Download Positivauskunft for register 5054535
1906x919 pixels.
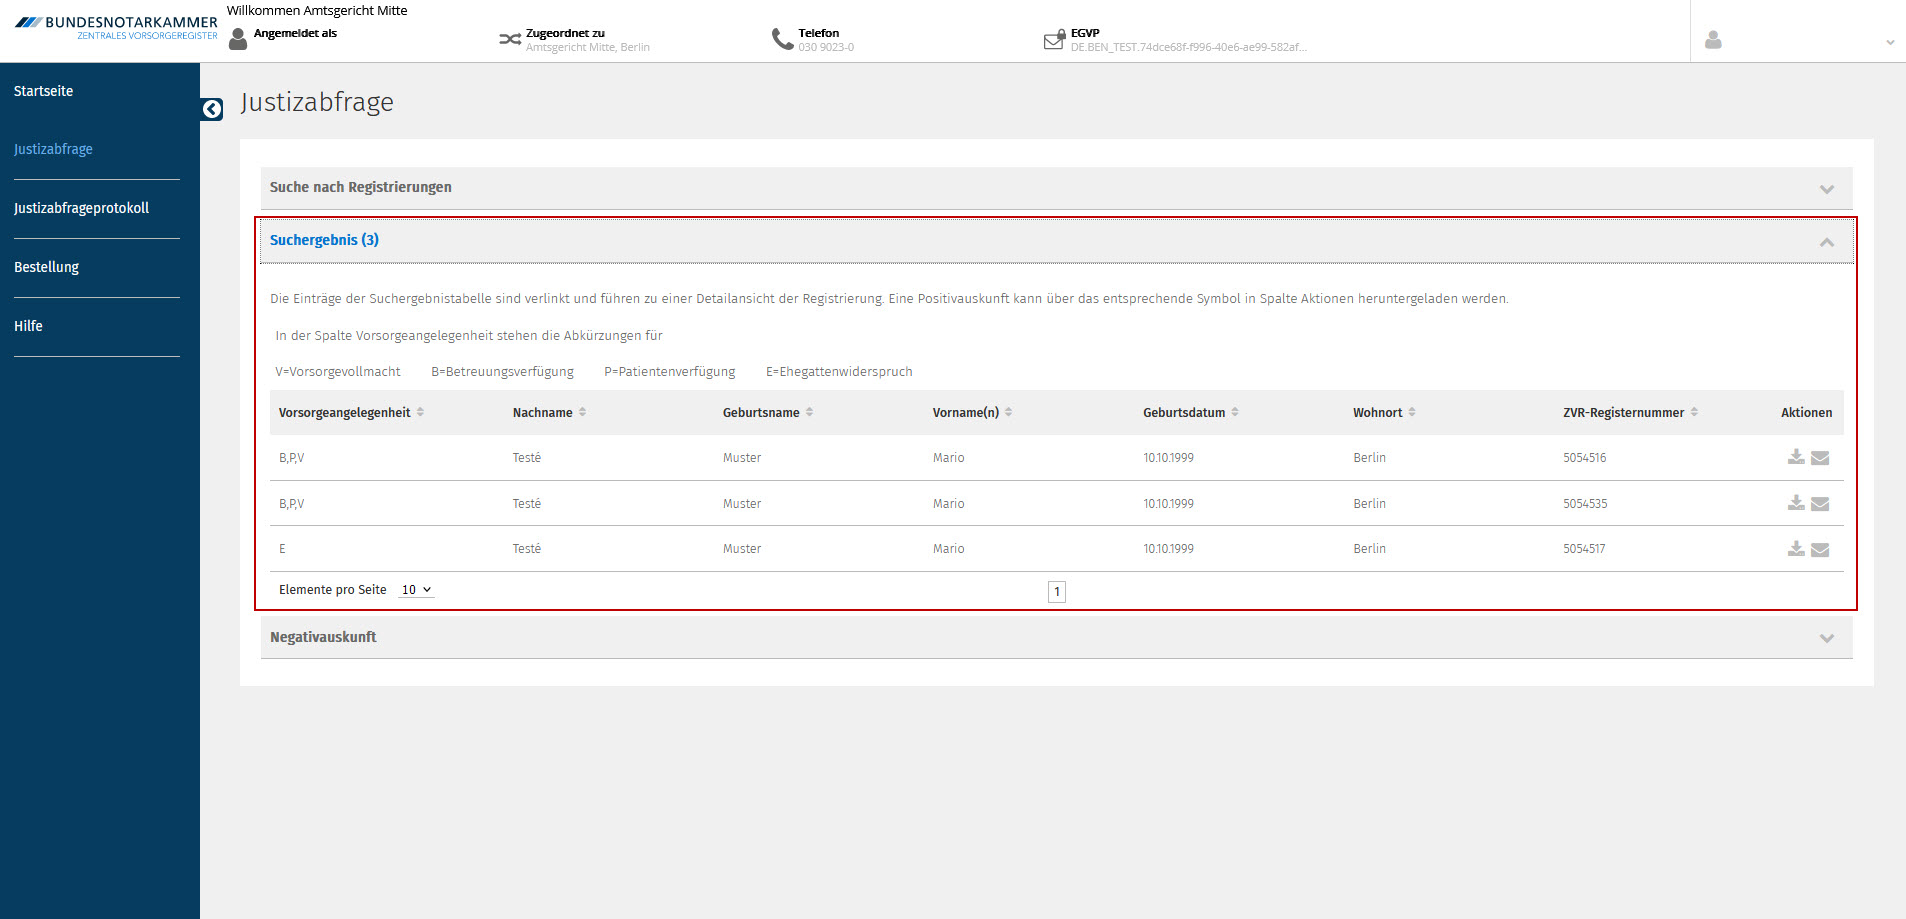click(x=1796, y=503)
